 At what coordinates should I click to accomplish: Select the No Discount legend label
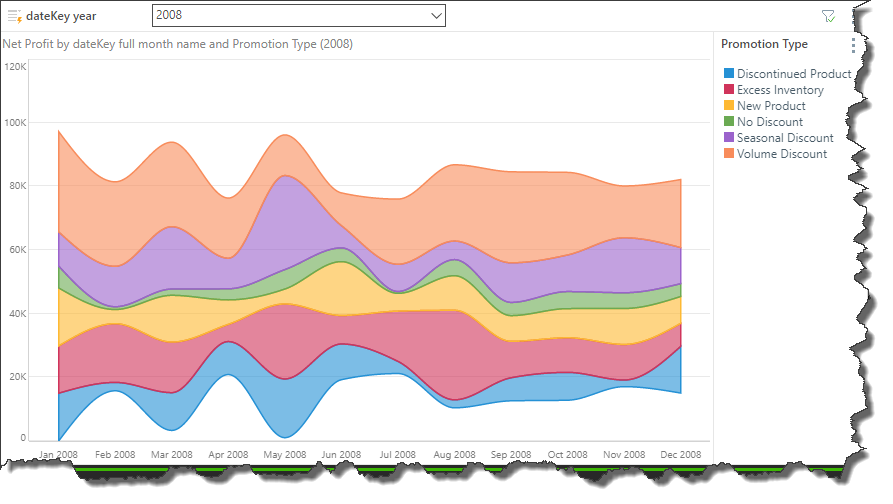(x=770, y=122)
